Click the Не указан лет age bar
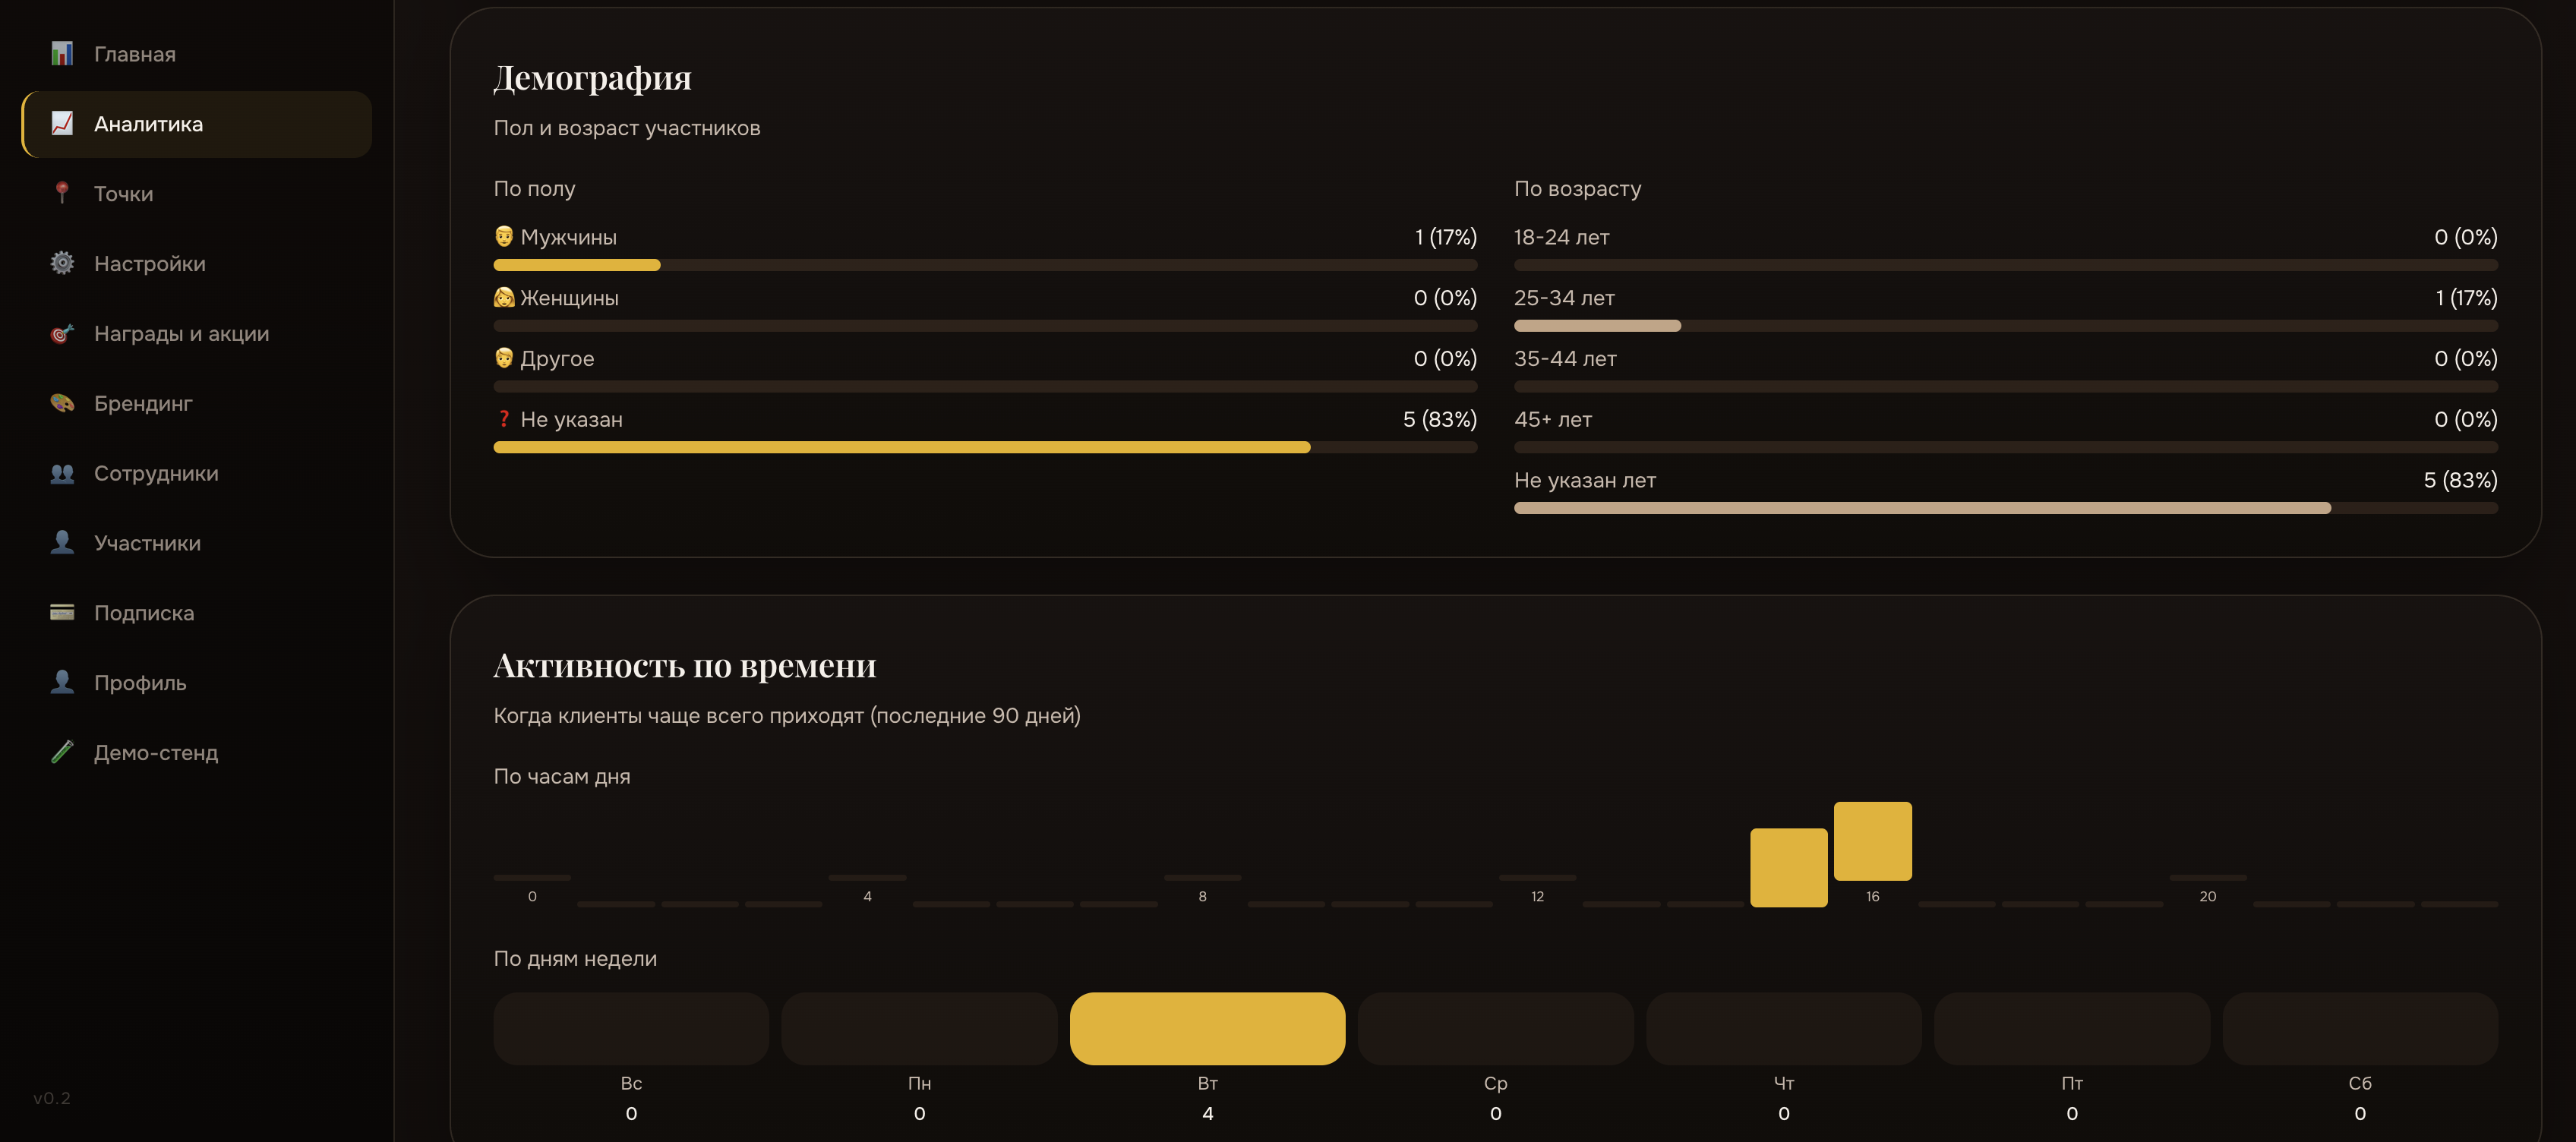The image size is (2576, 1142). pos(2005,508)
